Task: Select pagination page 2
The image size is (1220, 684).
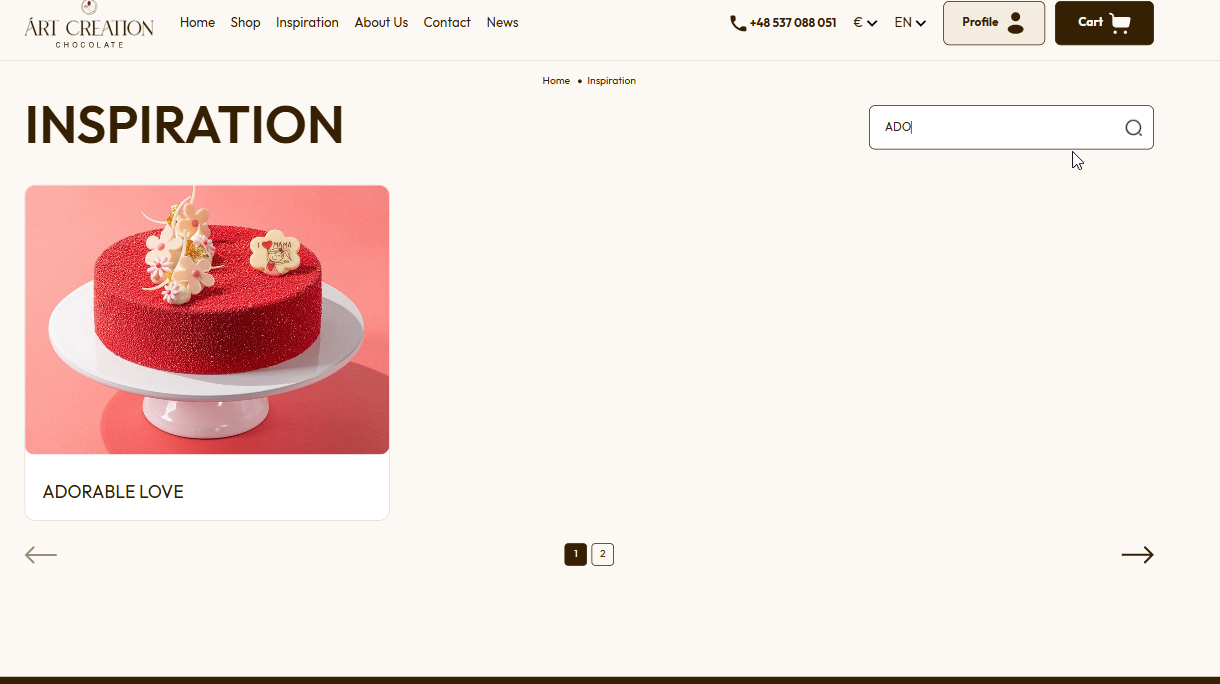Action: point(602,555)
